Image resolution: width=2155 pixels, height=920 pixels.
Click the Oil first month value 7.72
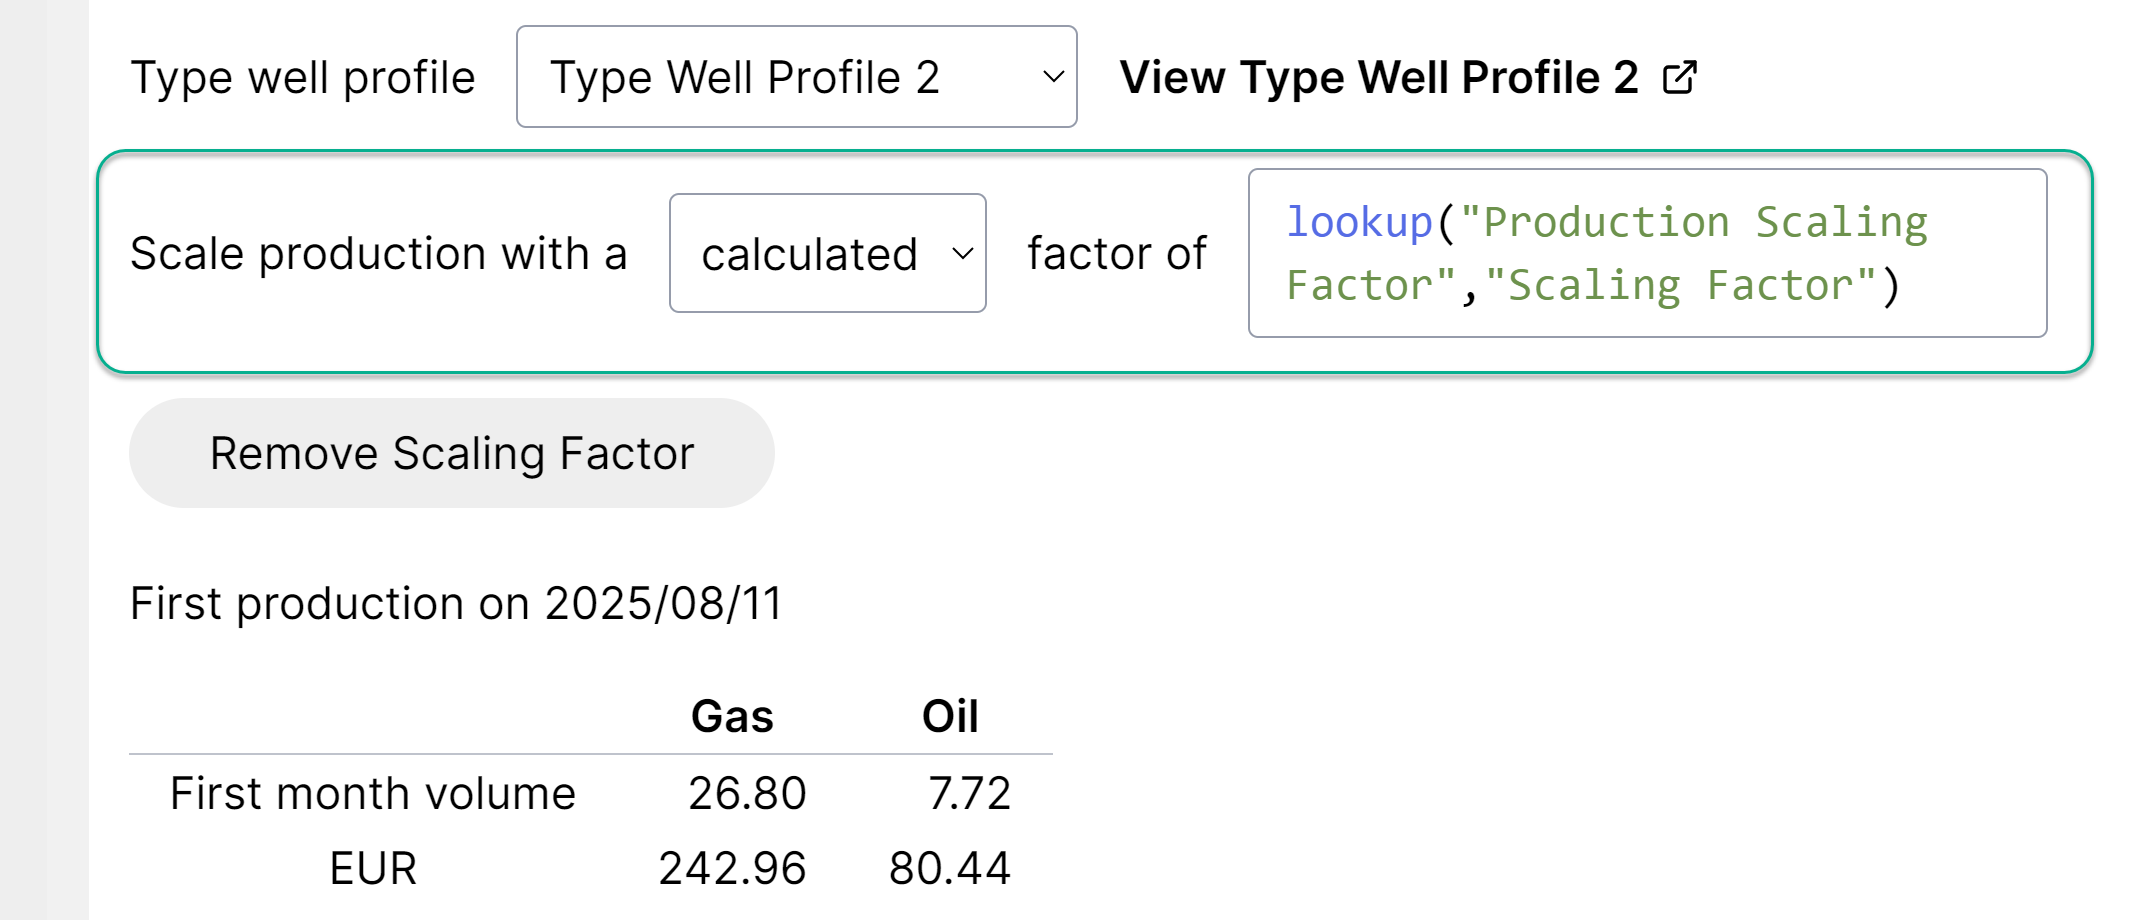968,793
